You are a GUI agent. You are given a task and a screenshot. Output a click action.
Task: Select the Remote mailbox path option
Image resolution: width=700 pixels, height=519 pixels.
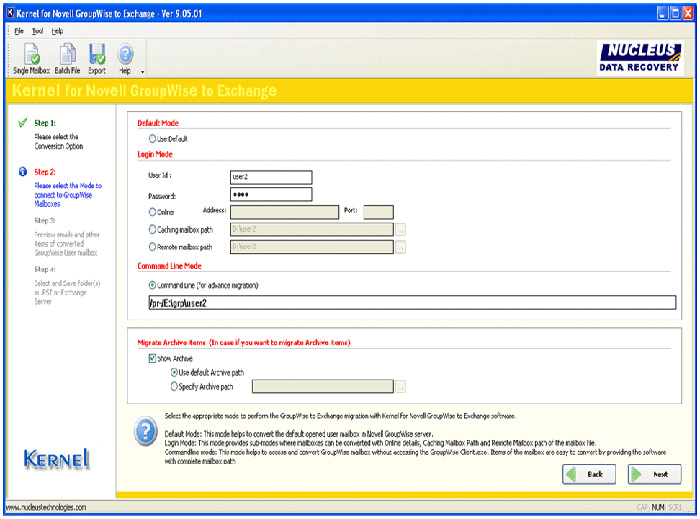coord(152,247)
